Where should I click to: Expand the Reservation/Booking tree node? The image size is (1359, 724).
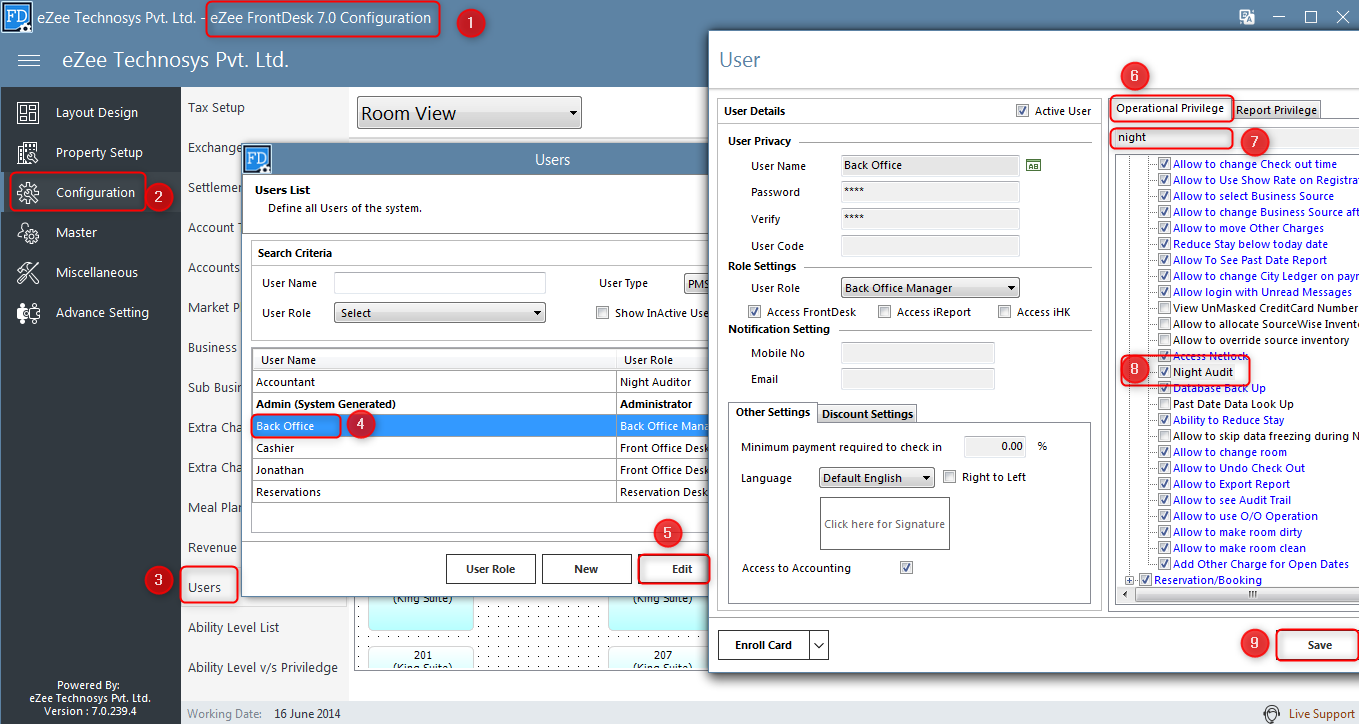pyautogui.click(x=1130, y=580)
